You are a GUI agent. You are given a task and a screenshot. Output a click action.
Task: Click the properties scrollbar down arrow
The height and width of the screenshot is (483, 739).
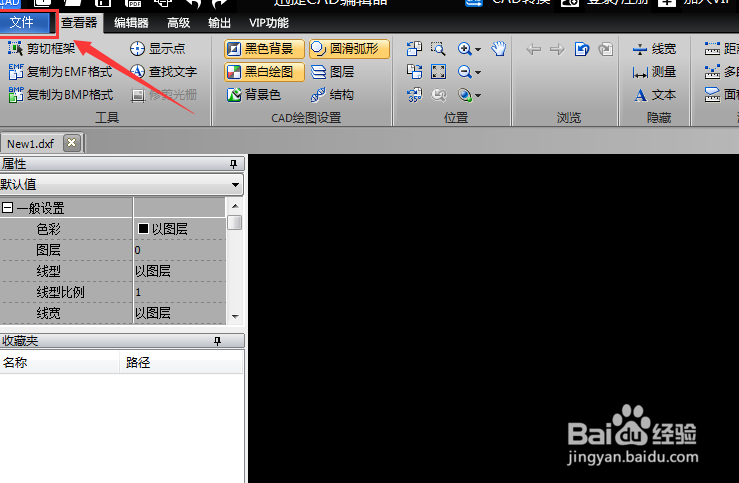tap(235, 317)
